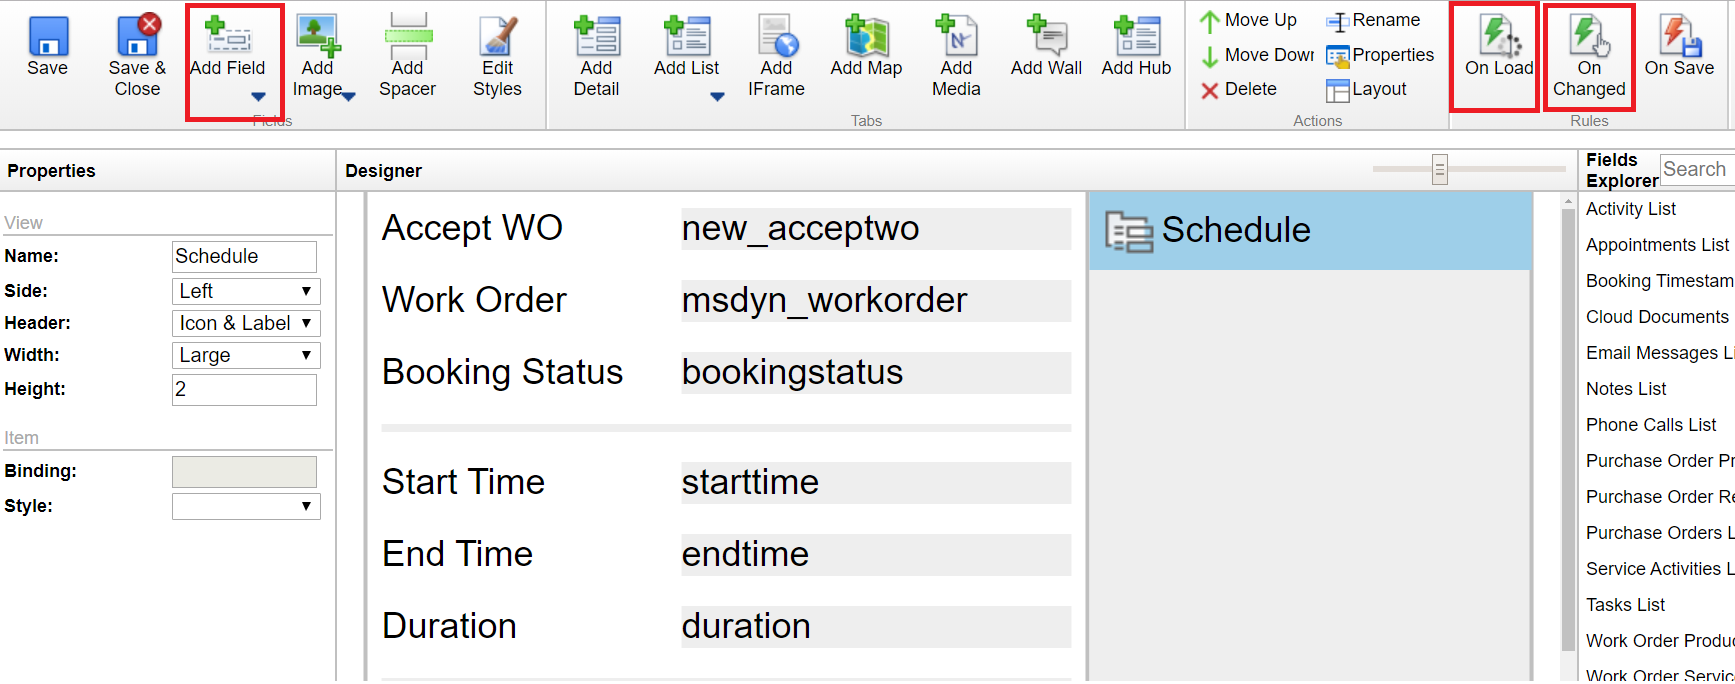
Task: Click the designer zoom slider handle
Action: coord(1439,169)
